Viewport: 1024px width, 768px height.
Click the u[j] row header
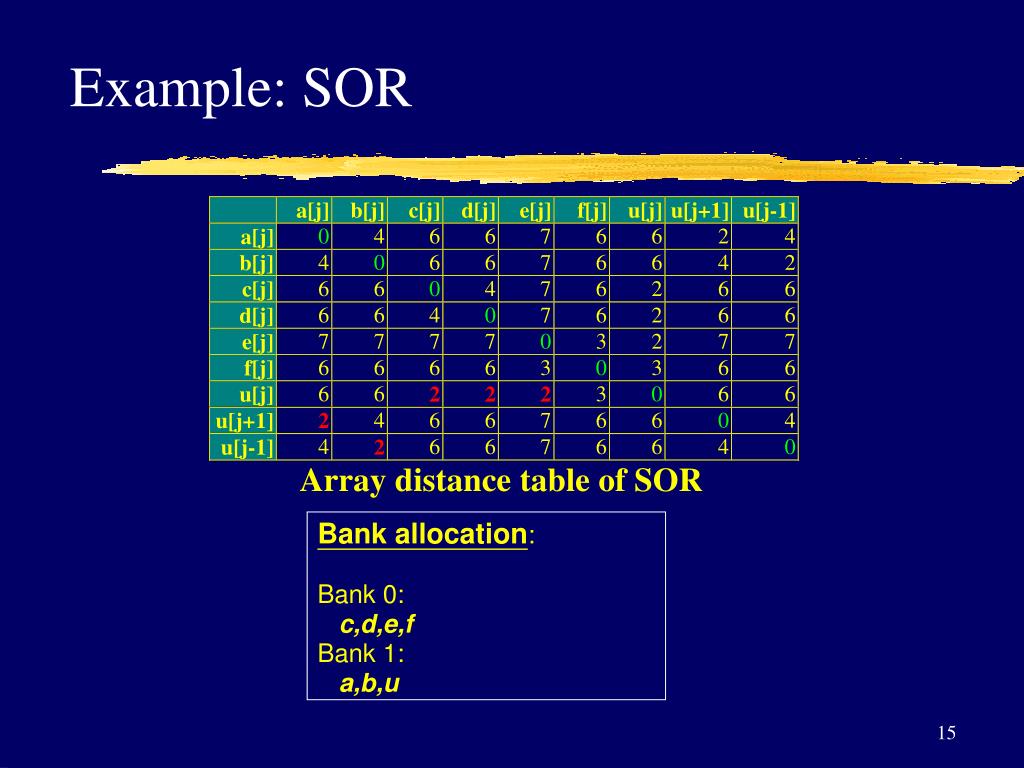click(x=243, y=394)
